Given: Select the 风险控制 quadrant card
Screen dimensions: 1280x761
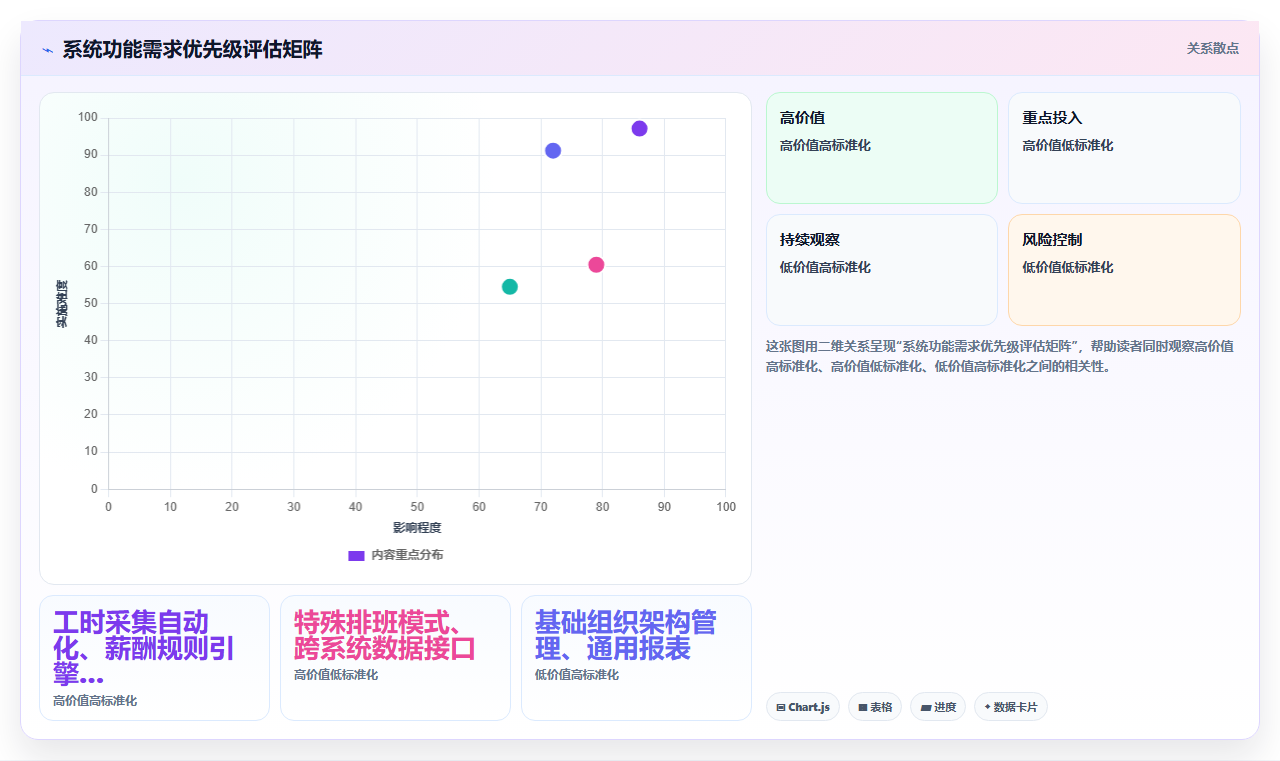Looking at the screenshot, I should [1124, 270].
